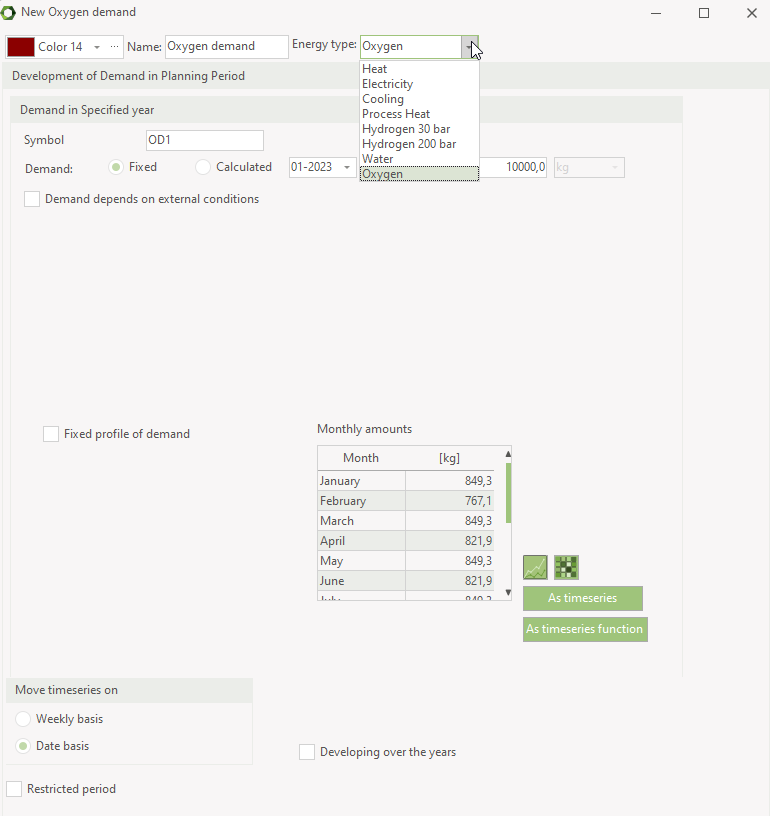770x816 pixels.
Task: Expand the 01-2023 date dropdown
Action: (x=347, y=168)
